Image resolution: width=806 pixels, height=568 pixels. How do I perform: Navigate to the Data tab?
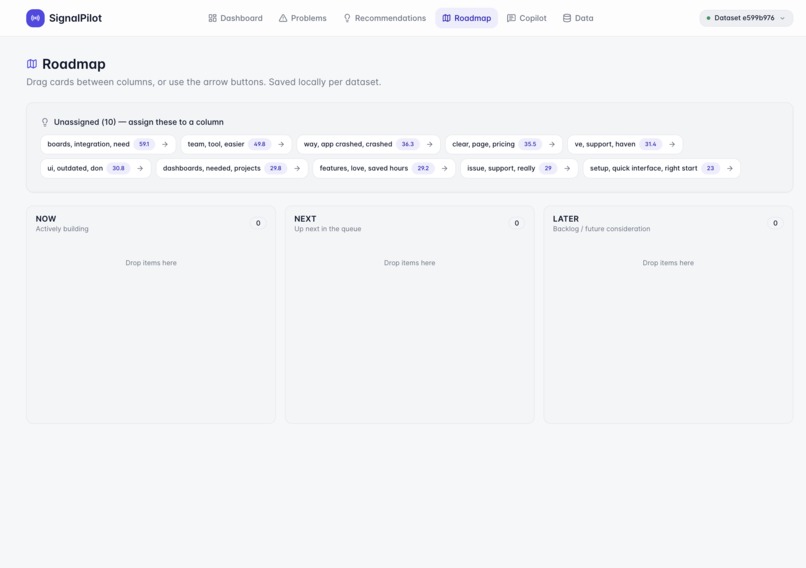coord(578,18)
